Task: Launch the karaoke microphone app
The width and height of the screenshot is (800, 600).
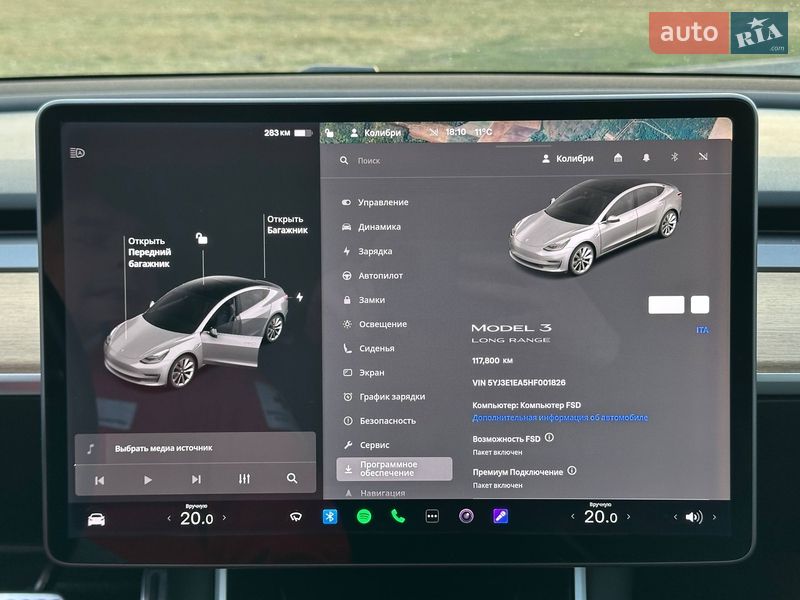Action: 500,516
